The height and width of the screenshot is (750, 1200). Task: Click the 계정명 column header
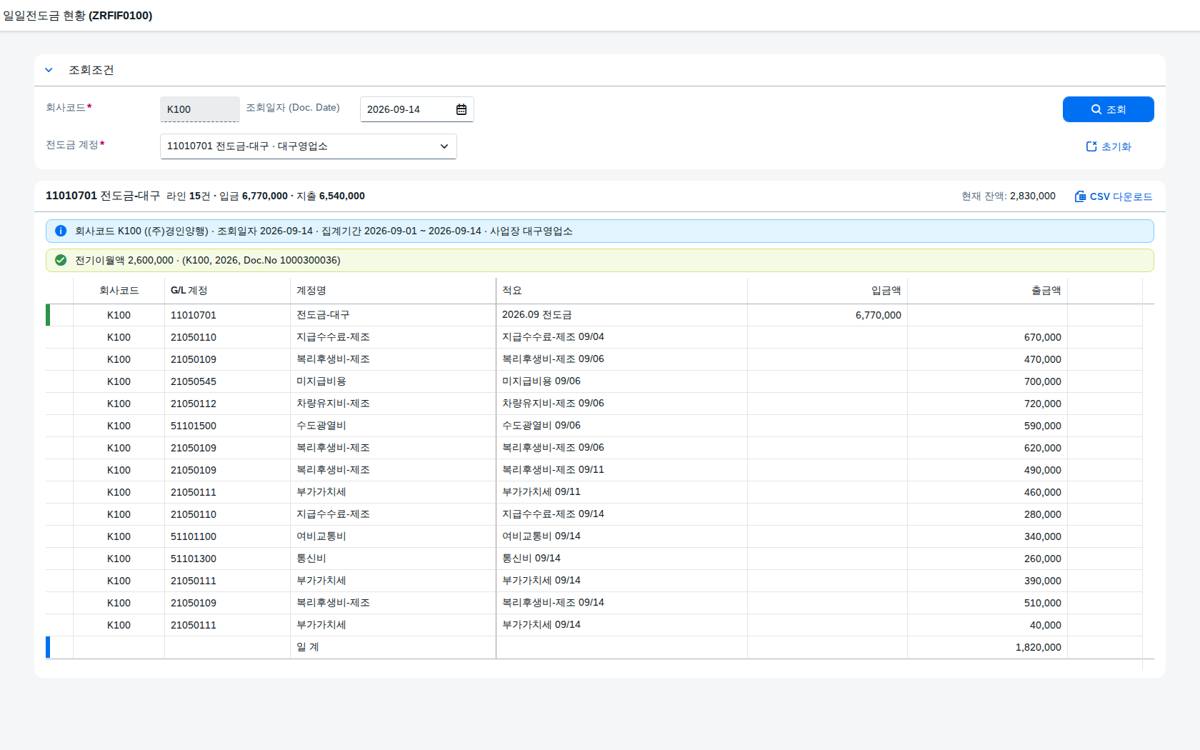click(393, 290)
